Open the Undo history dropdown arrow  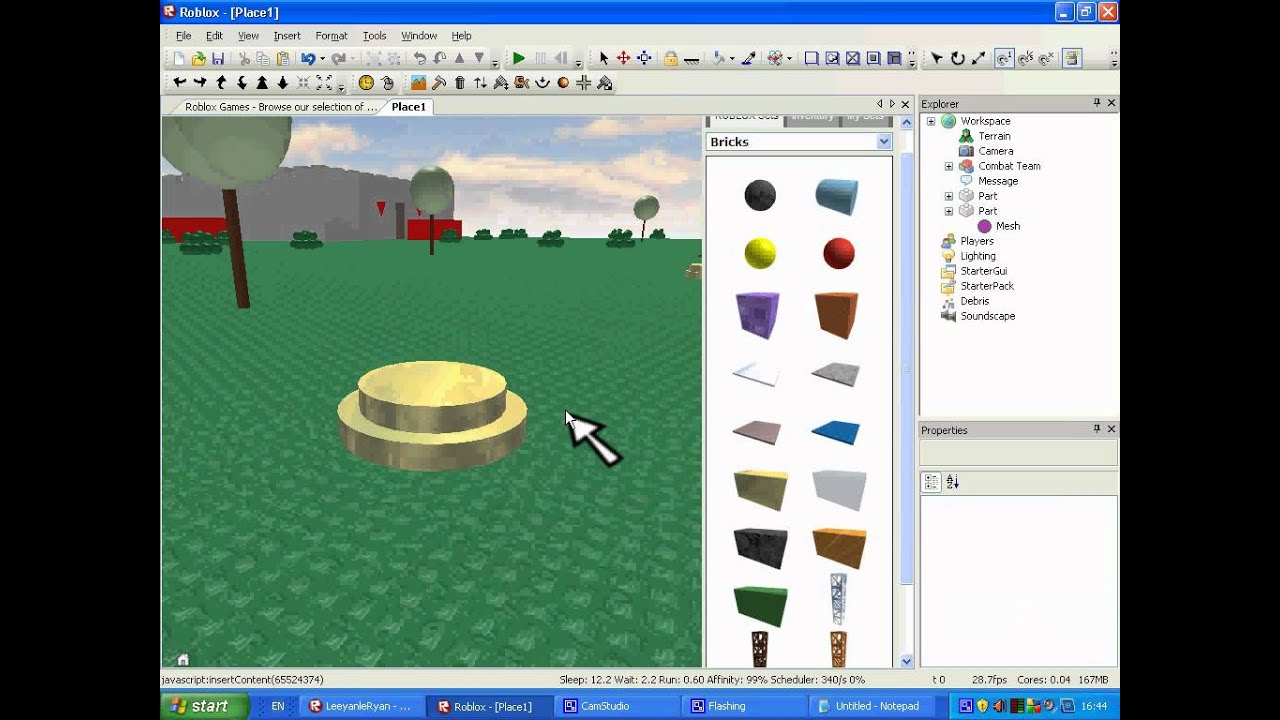tap(322, 59)
